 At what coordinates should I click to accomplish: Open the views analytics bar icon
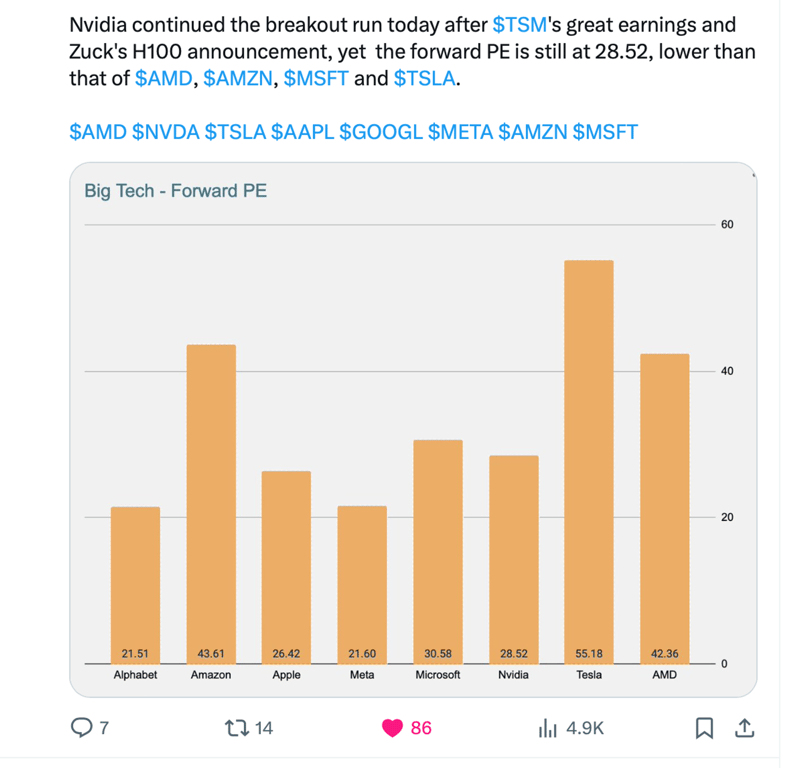pos(547,727)
